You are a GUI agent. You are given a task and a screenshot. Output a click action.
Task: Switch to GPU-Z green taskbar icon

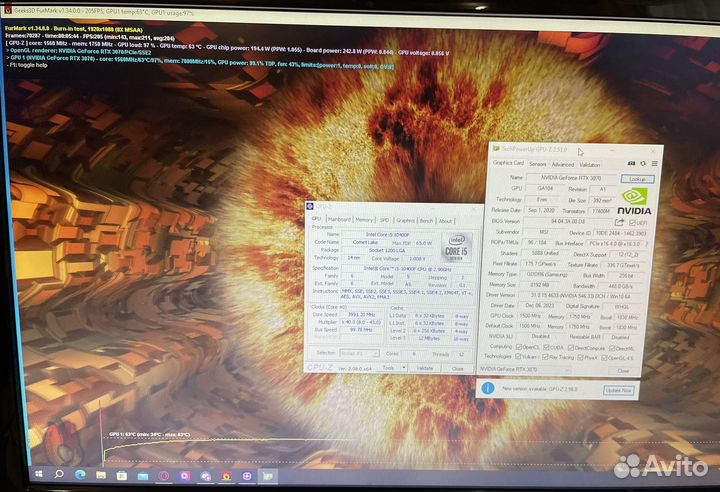(268, 476)
